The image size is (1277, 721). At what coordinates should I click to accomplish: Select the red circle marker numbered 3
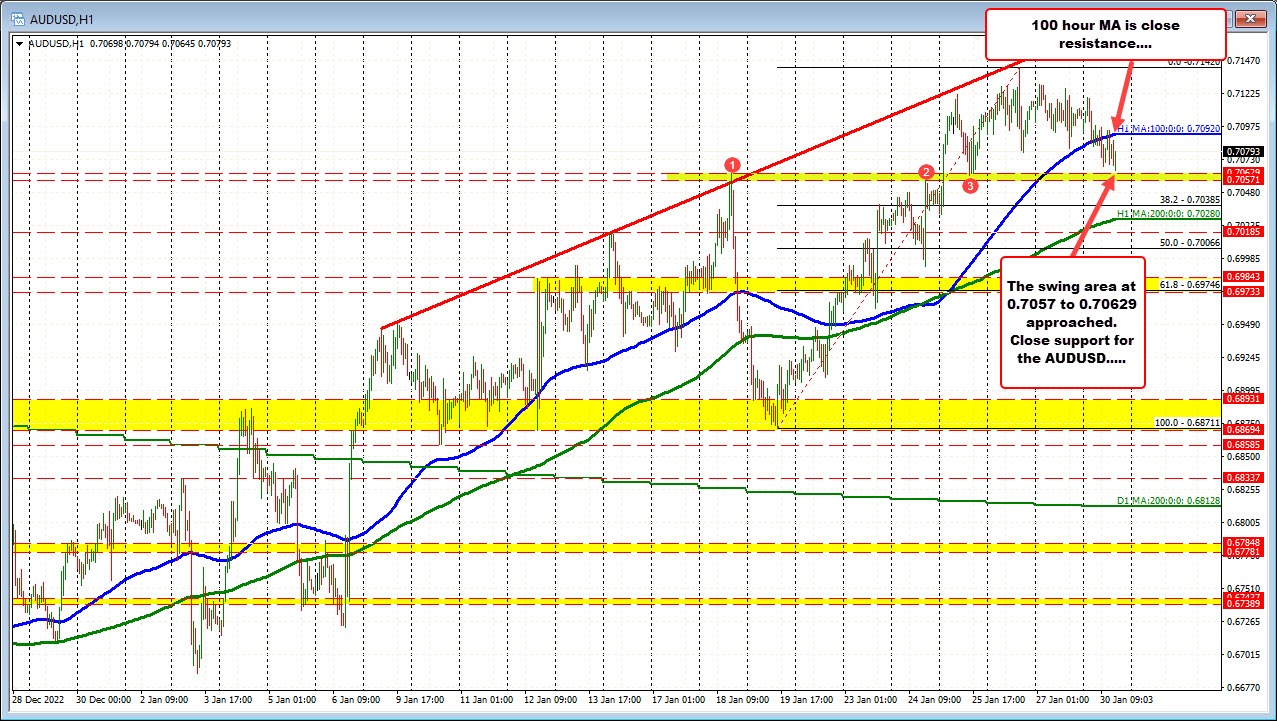point(970,185)
